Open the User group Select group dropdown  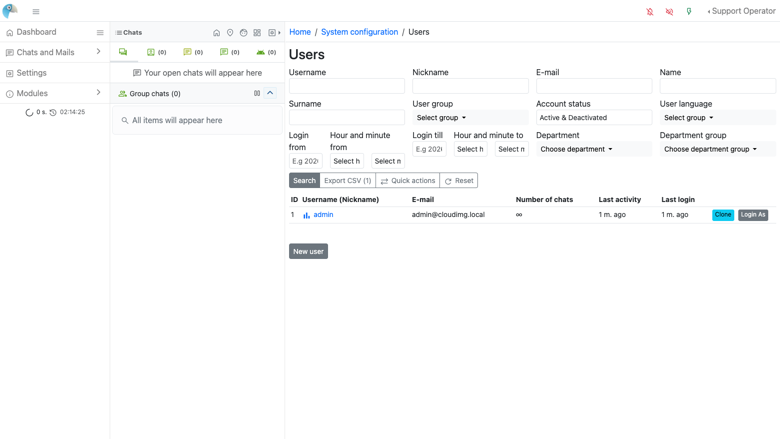point(441,118)
